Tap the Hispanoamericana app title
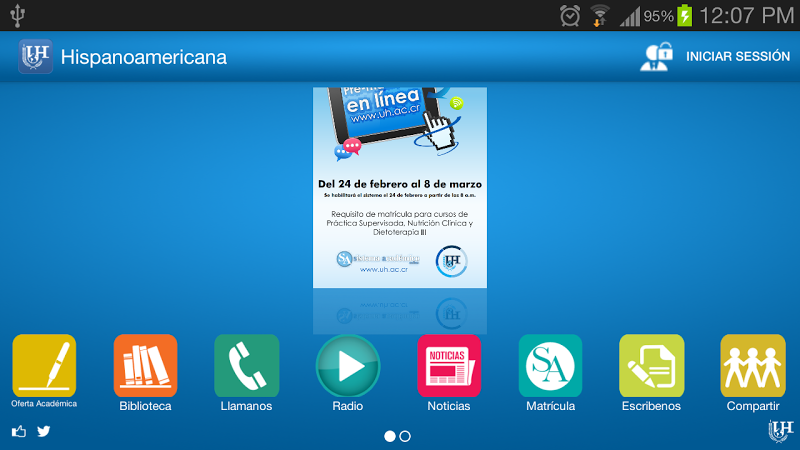 coord(143,57)
